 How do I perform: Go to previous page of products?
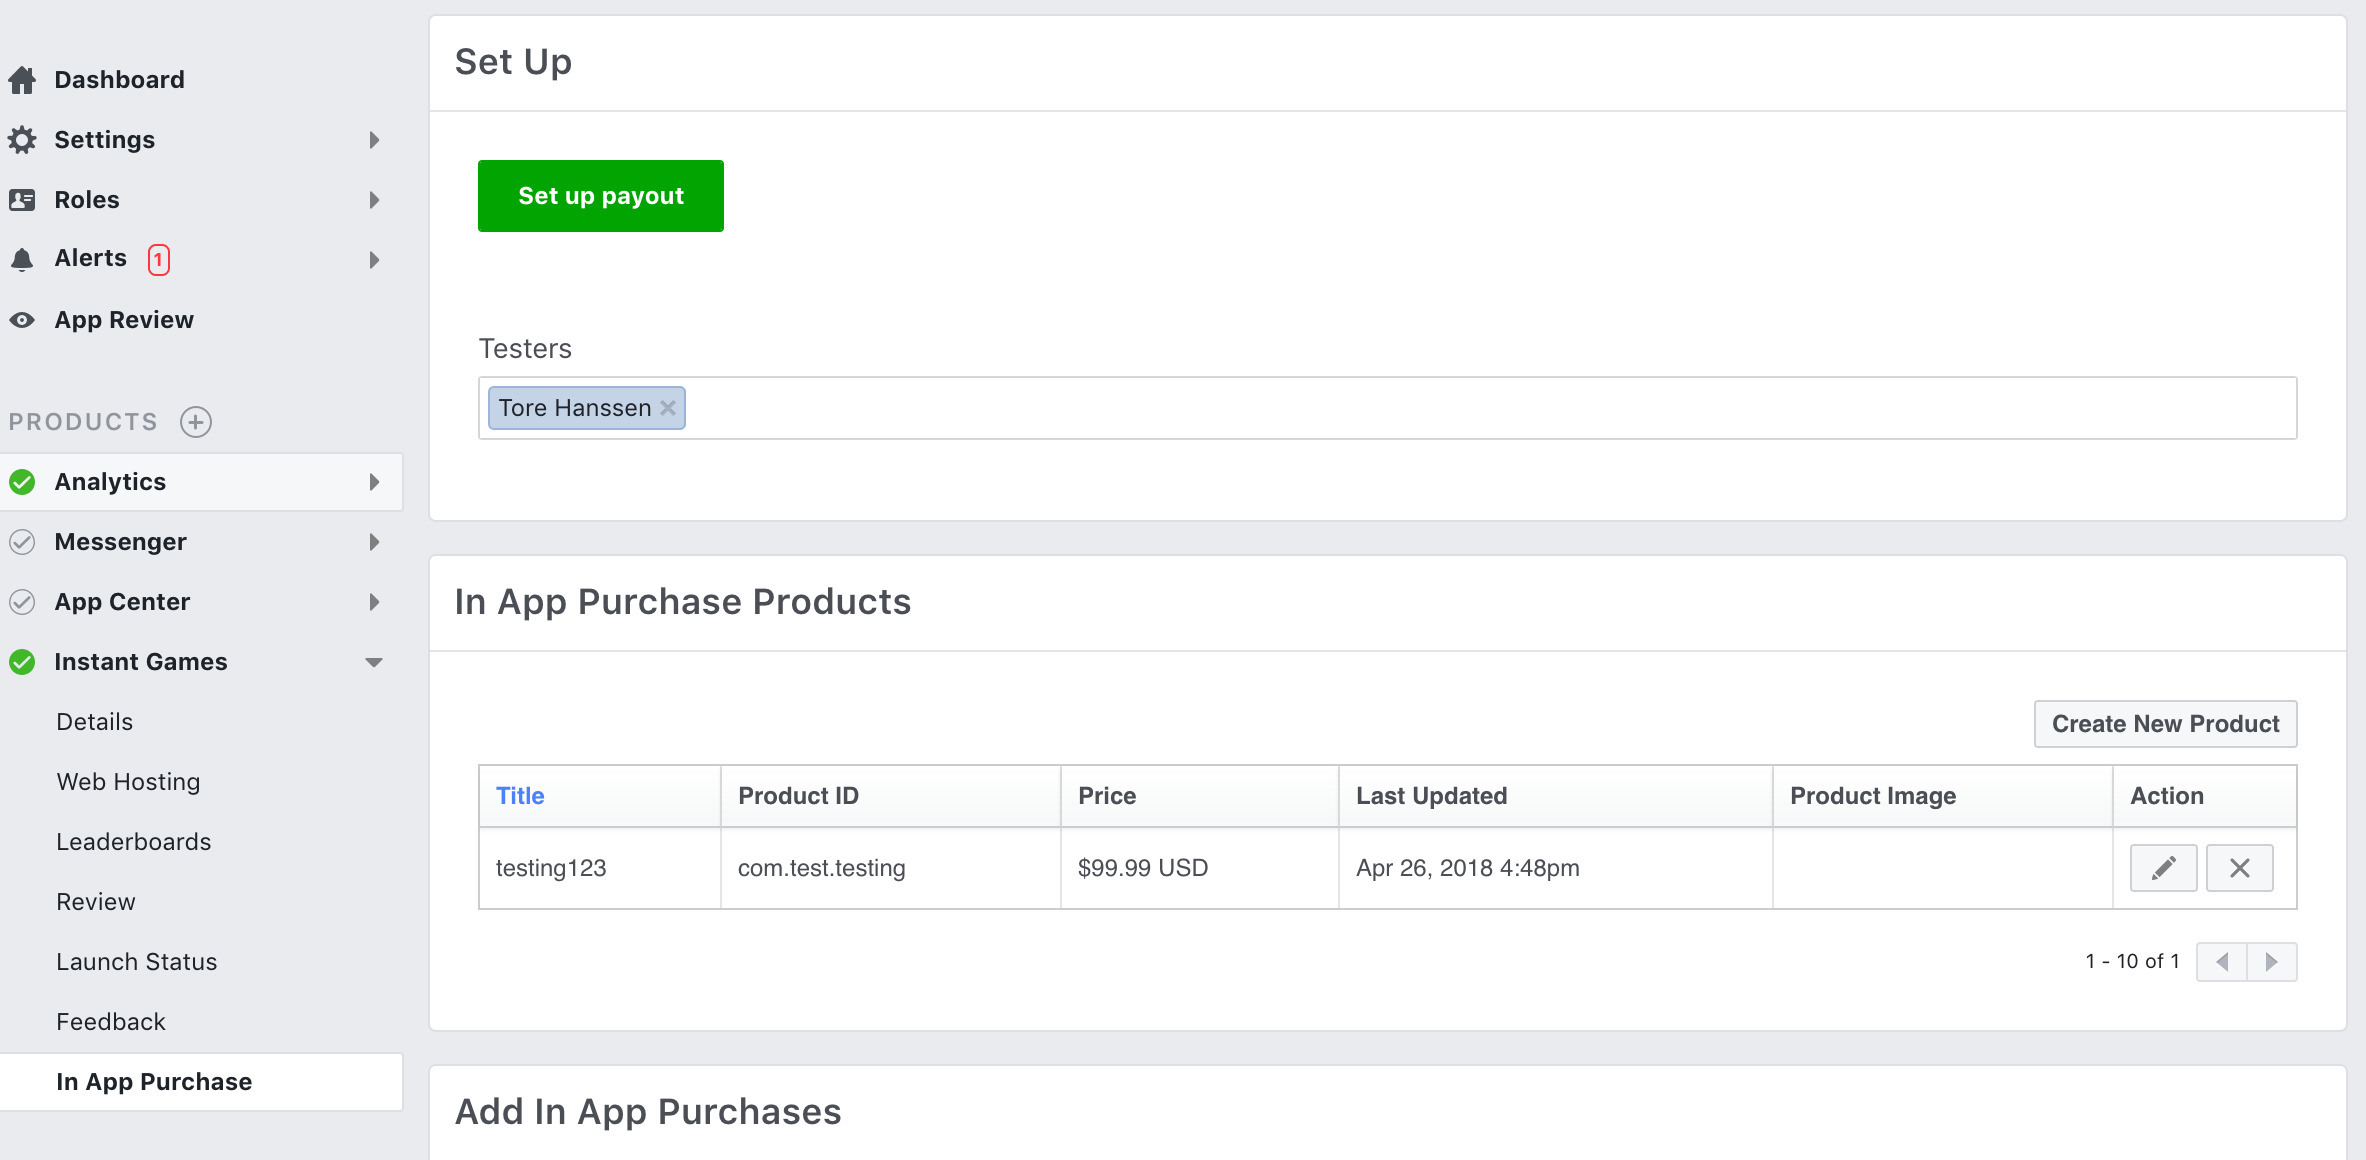click(2222, 962)
